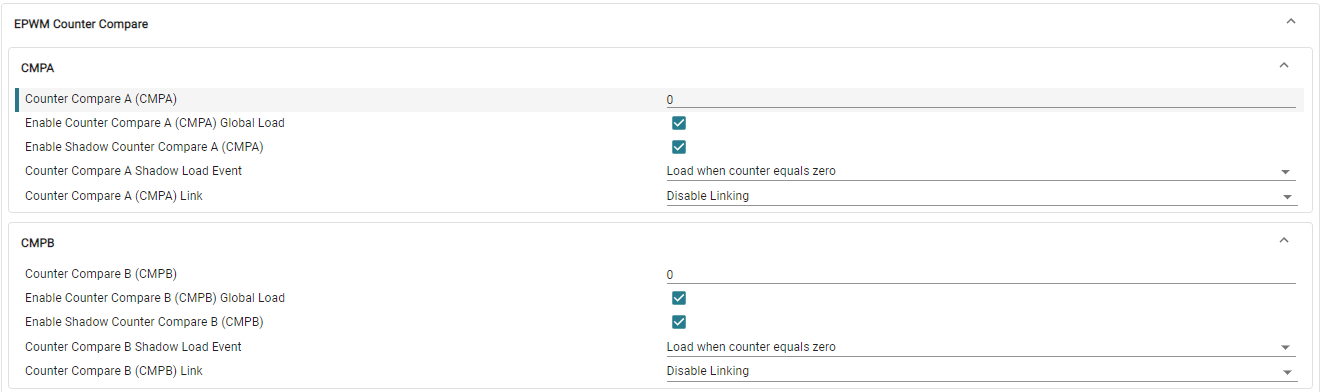Collapse the CMPB group chevron
This screenshot has width=1320, height=392.
point(1284,241)
